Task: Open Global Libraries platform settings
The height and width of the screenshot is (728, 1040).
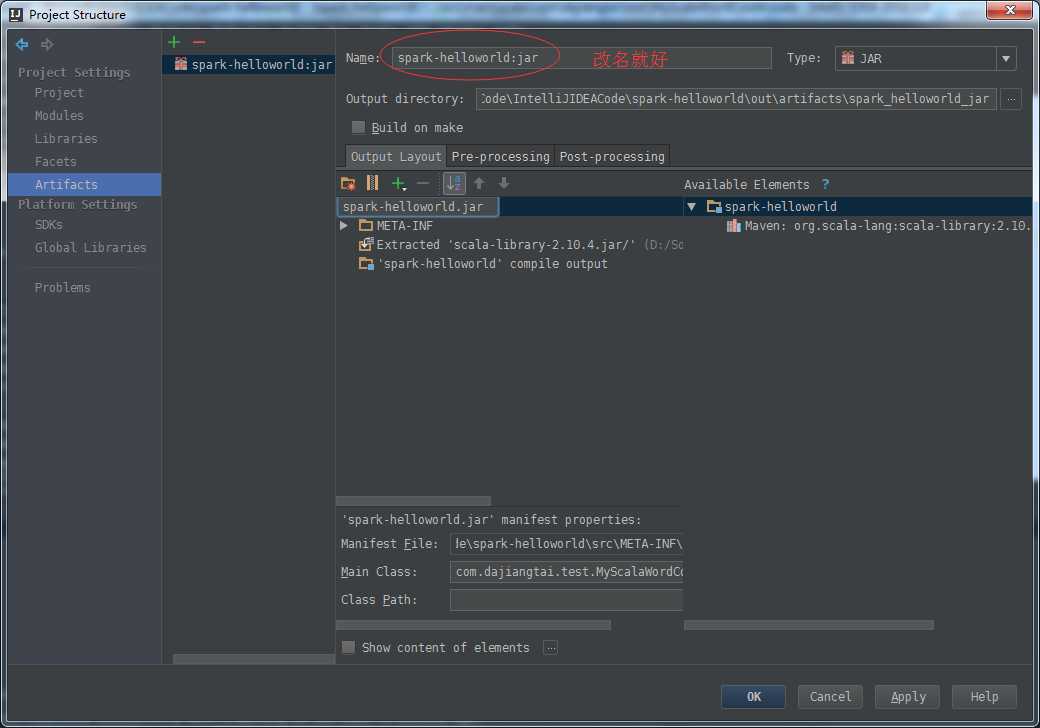Action: 90,247
